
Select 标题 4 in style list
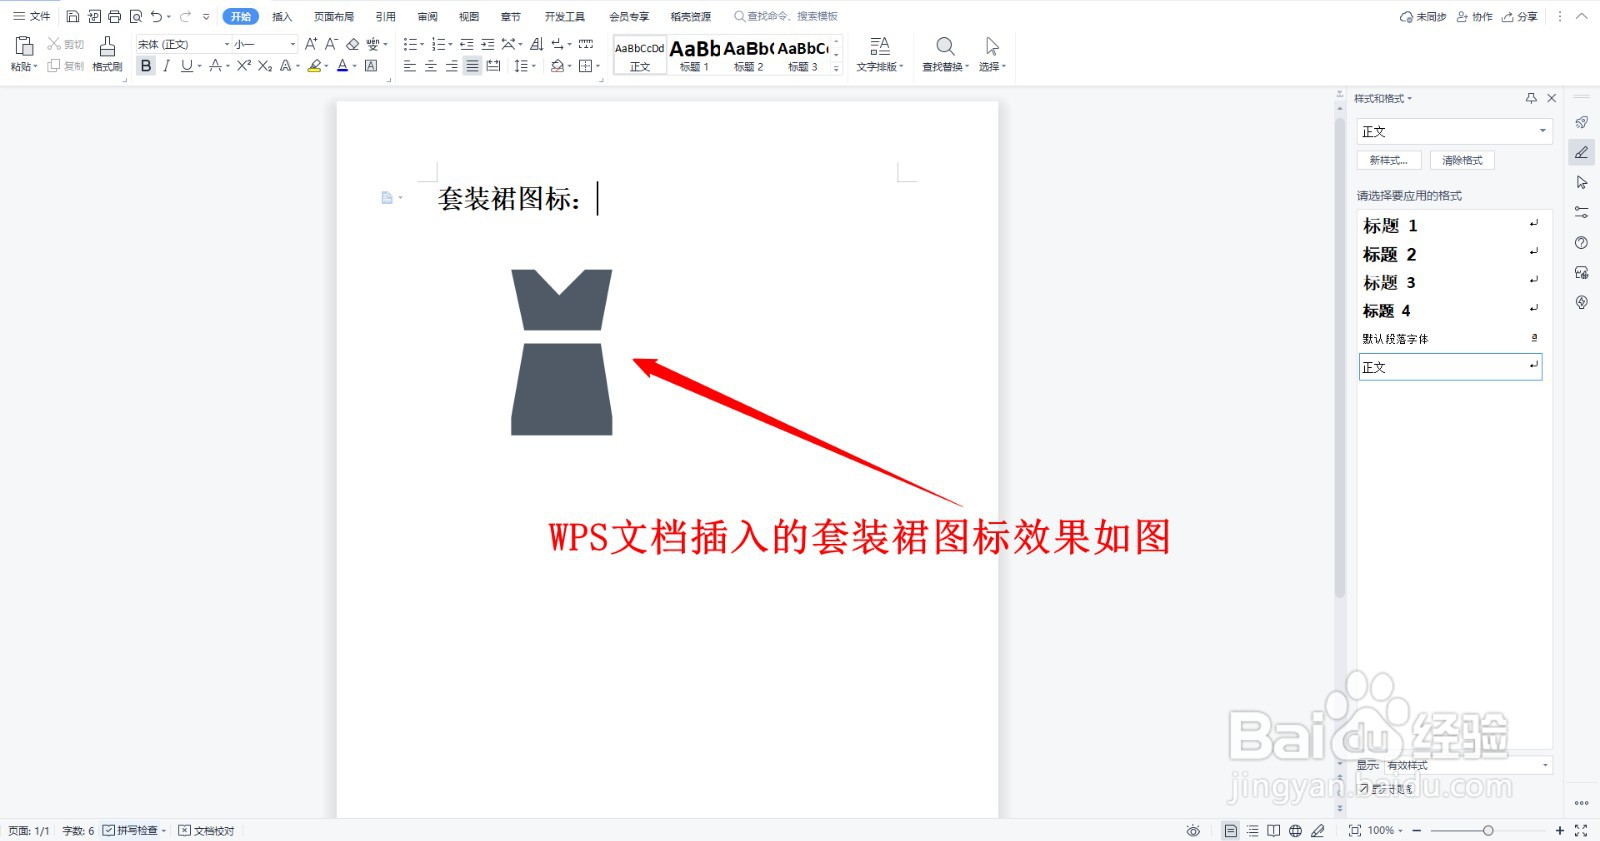1450,310
